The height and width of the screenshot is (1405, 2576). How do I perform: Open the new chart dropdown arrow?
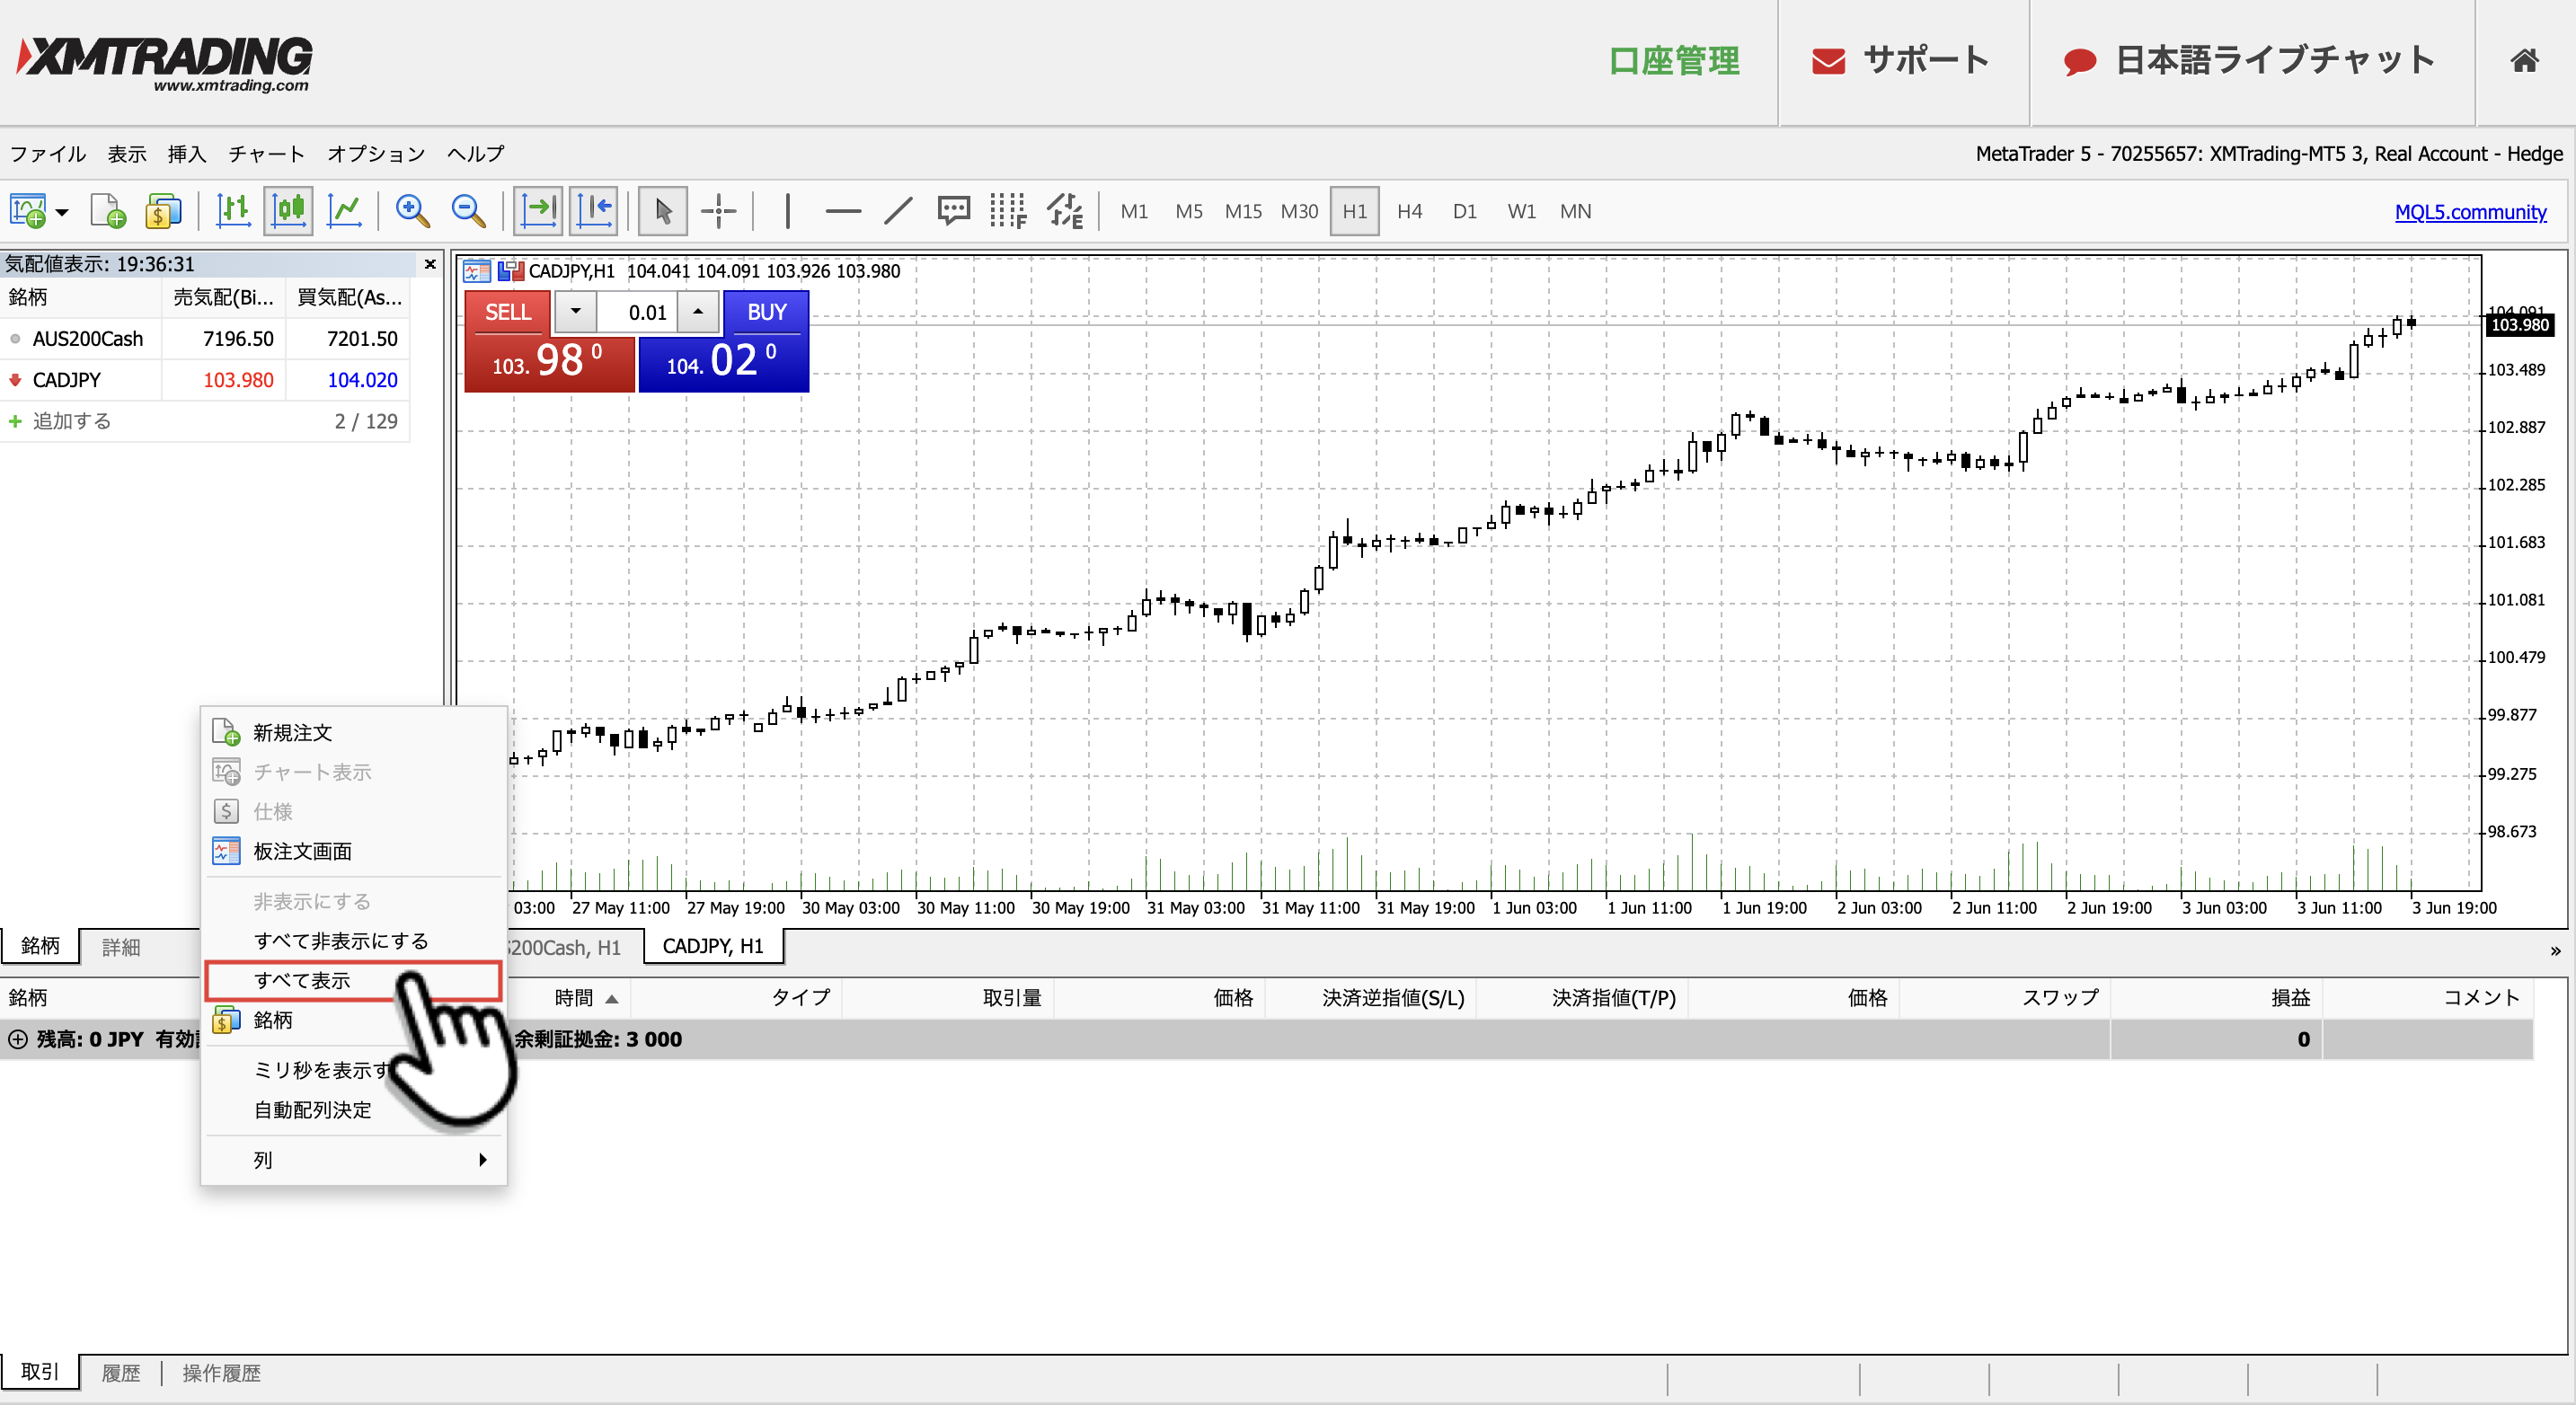(x=62, y=212)
